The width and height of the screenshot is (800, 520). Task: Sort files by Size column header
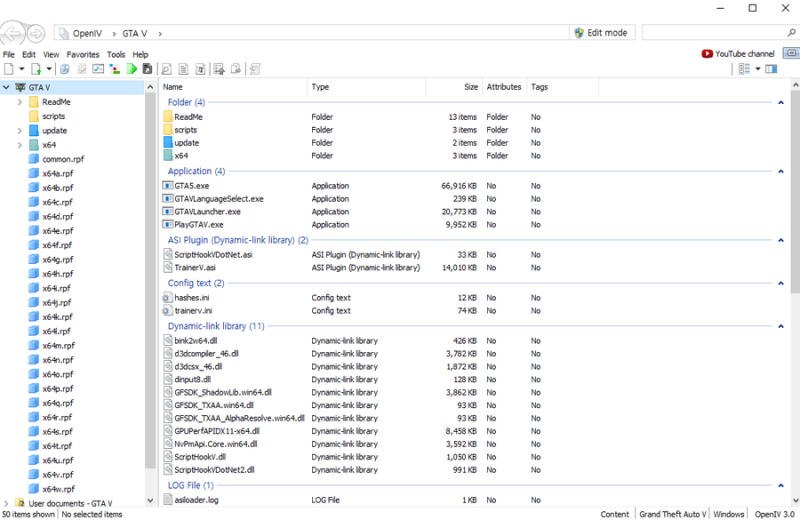coord(470,87)
